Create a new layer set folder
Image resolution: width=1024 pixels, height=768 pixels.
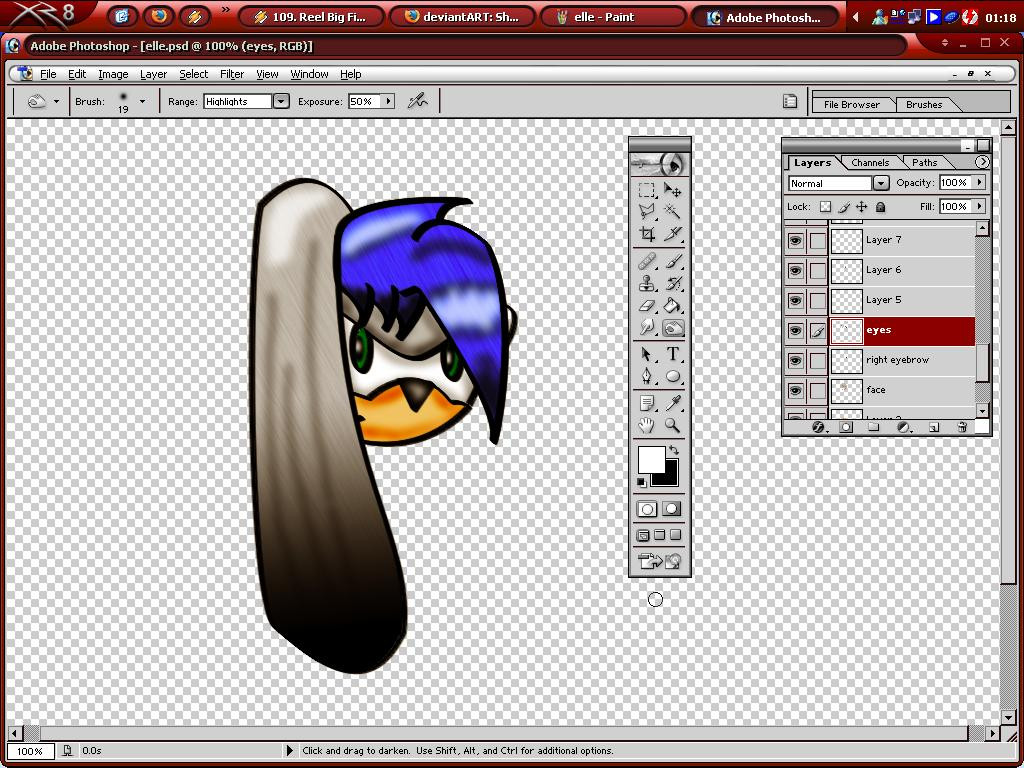click(874, 427)
